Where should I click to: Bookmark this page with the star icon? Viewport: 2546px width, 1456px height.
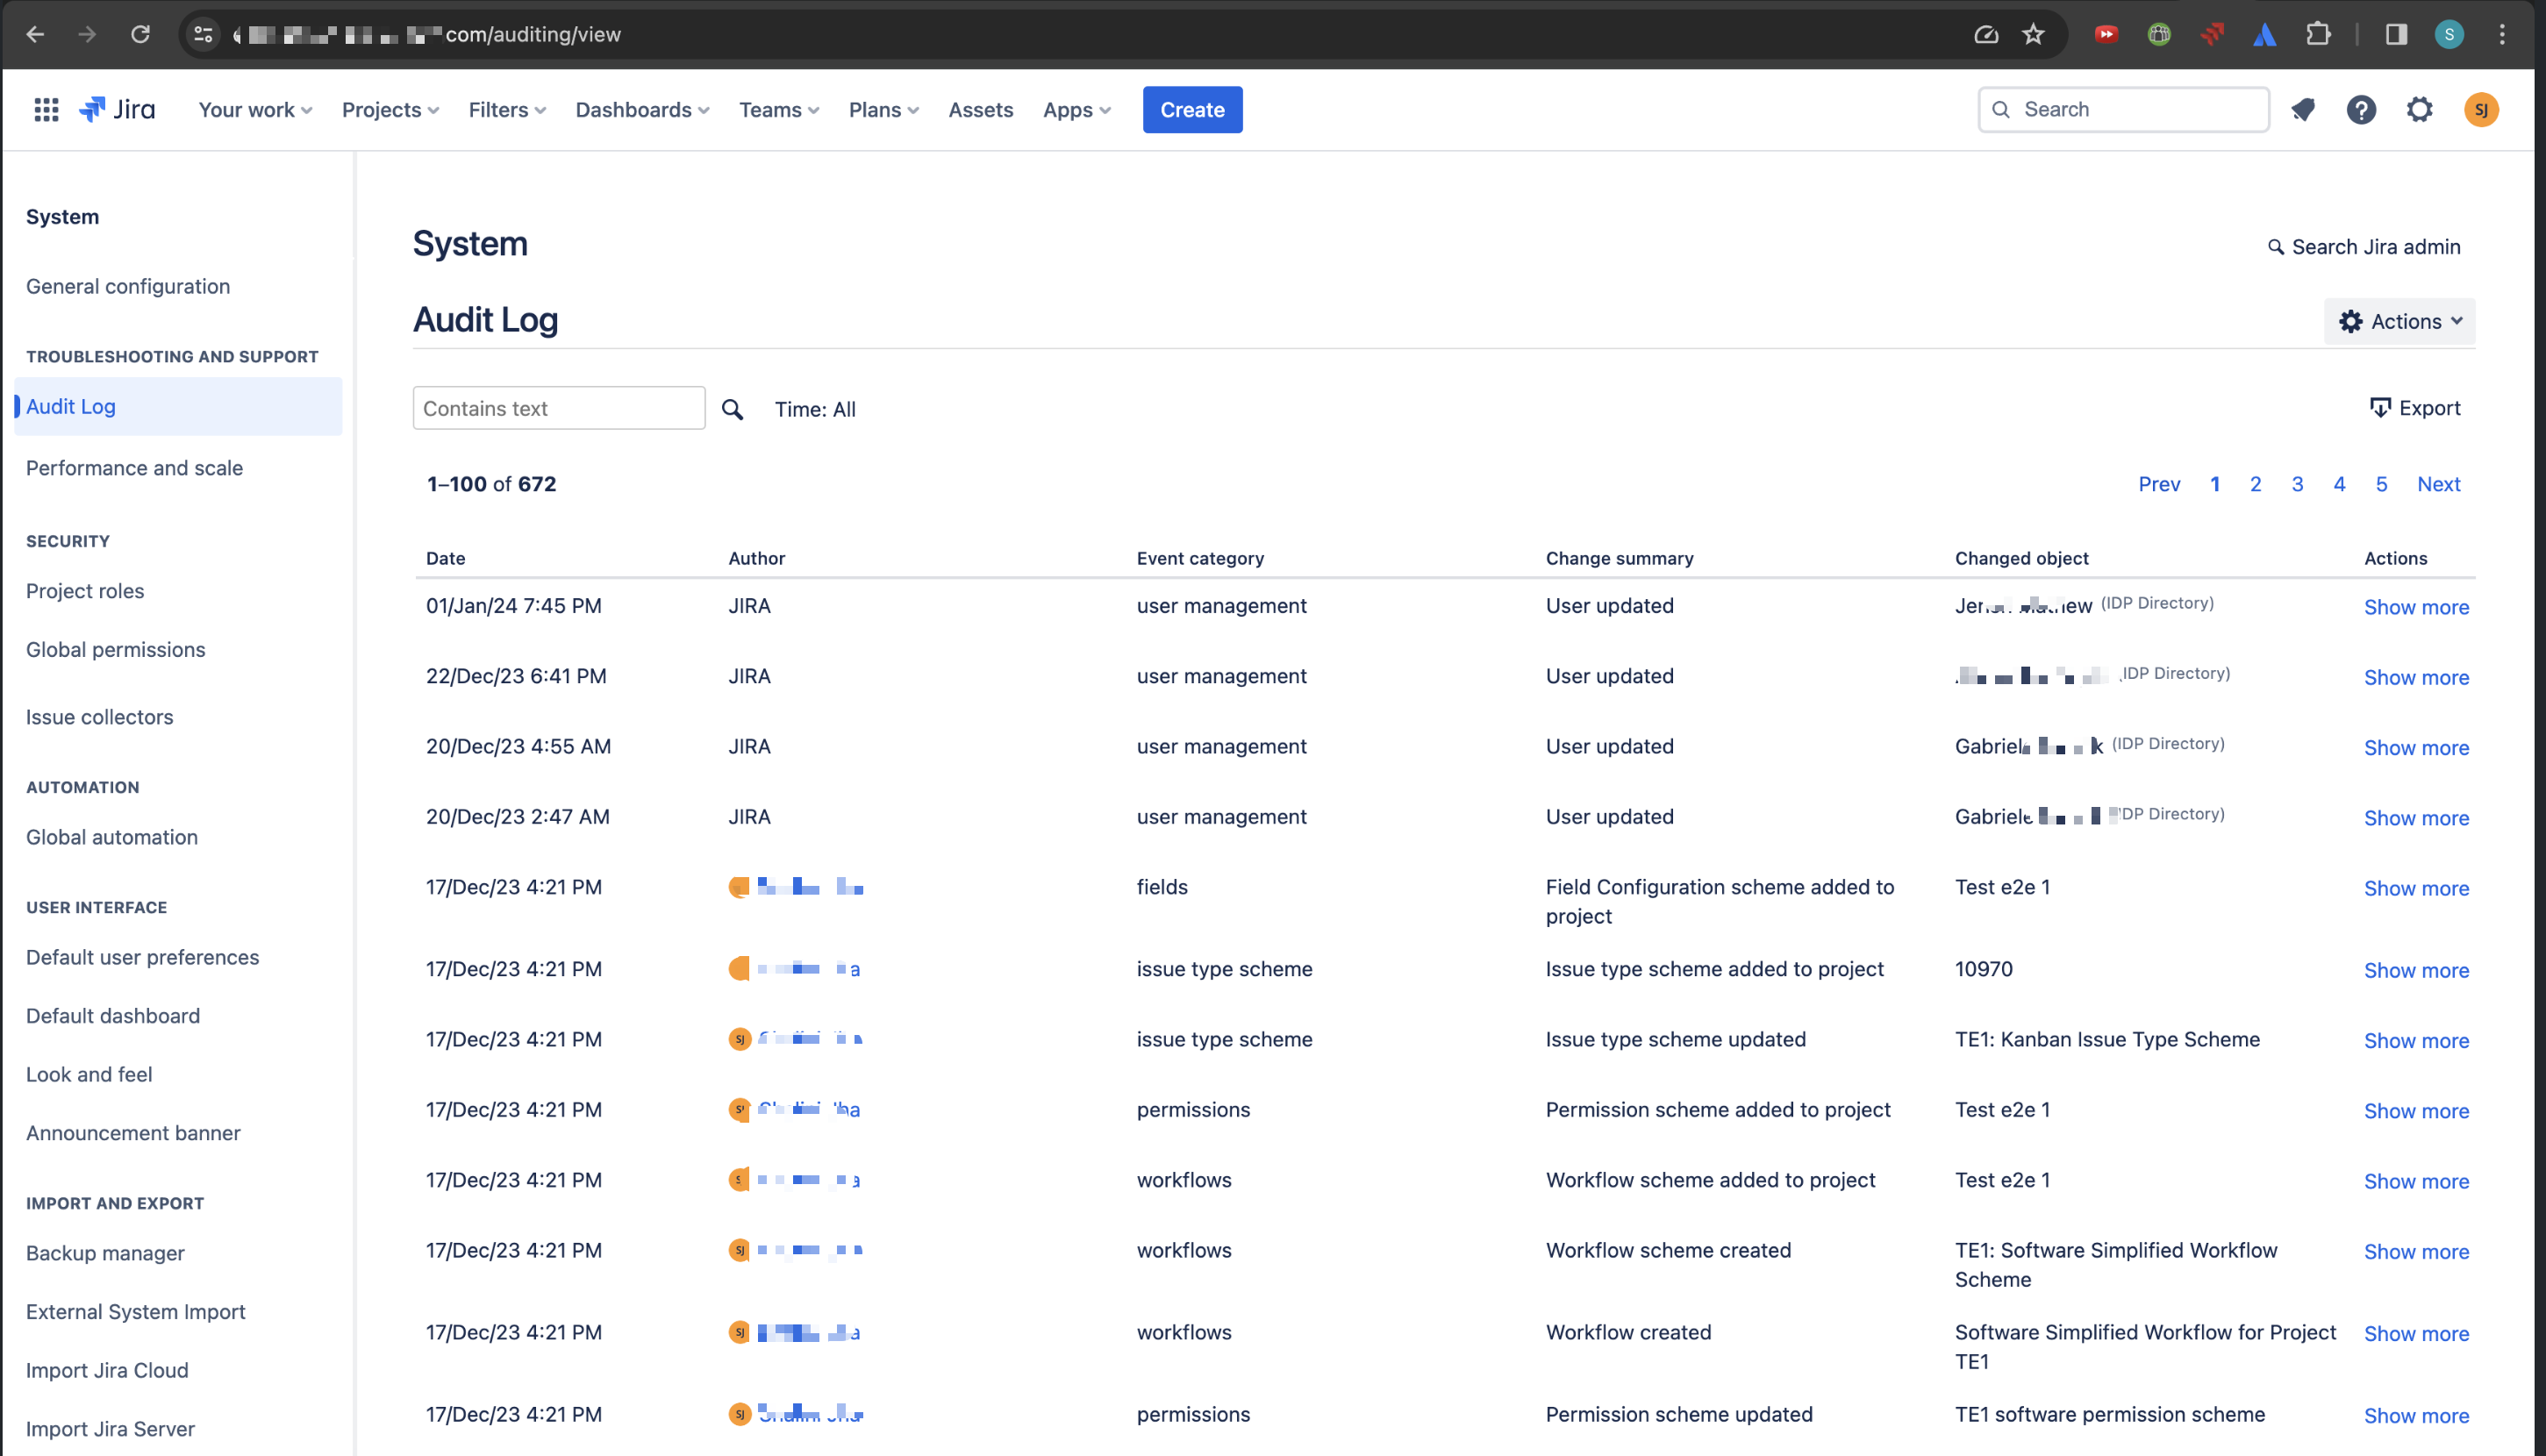coord(2033,35)
